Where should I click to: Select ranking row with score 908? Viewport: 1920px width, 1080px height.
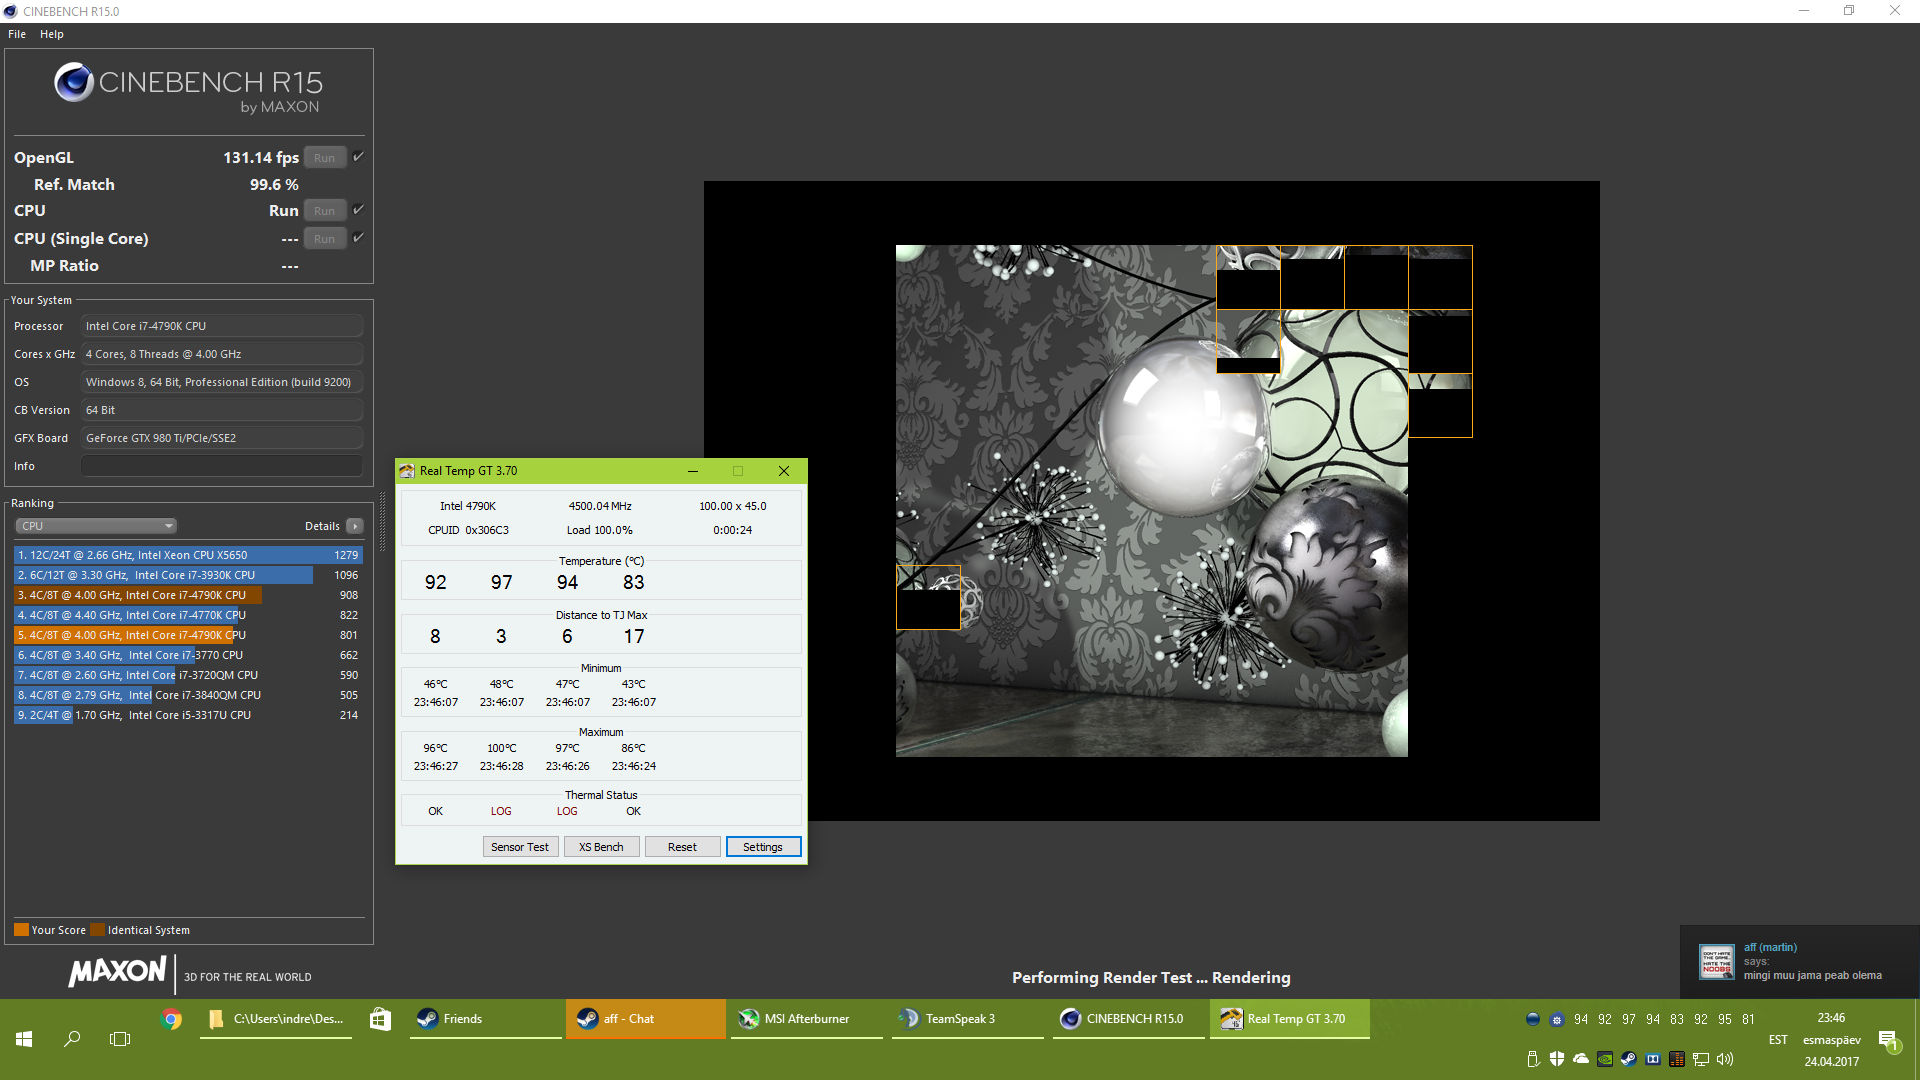point(188,595)
